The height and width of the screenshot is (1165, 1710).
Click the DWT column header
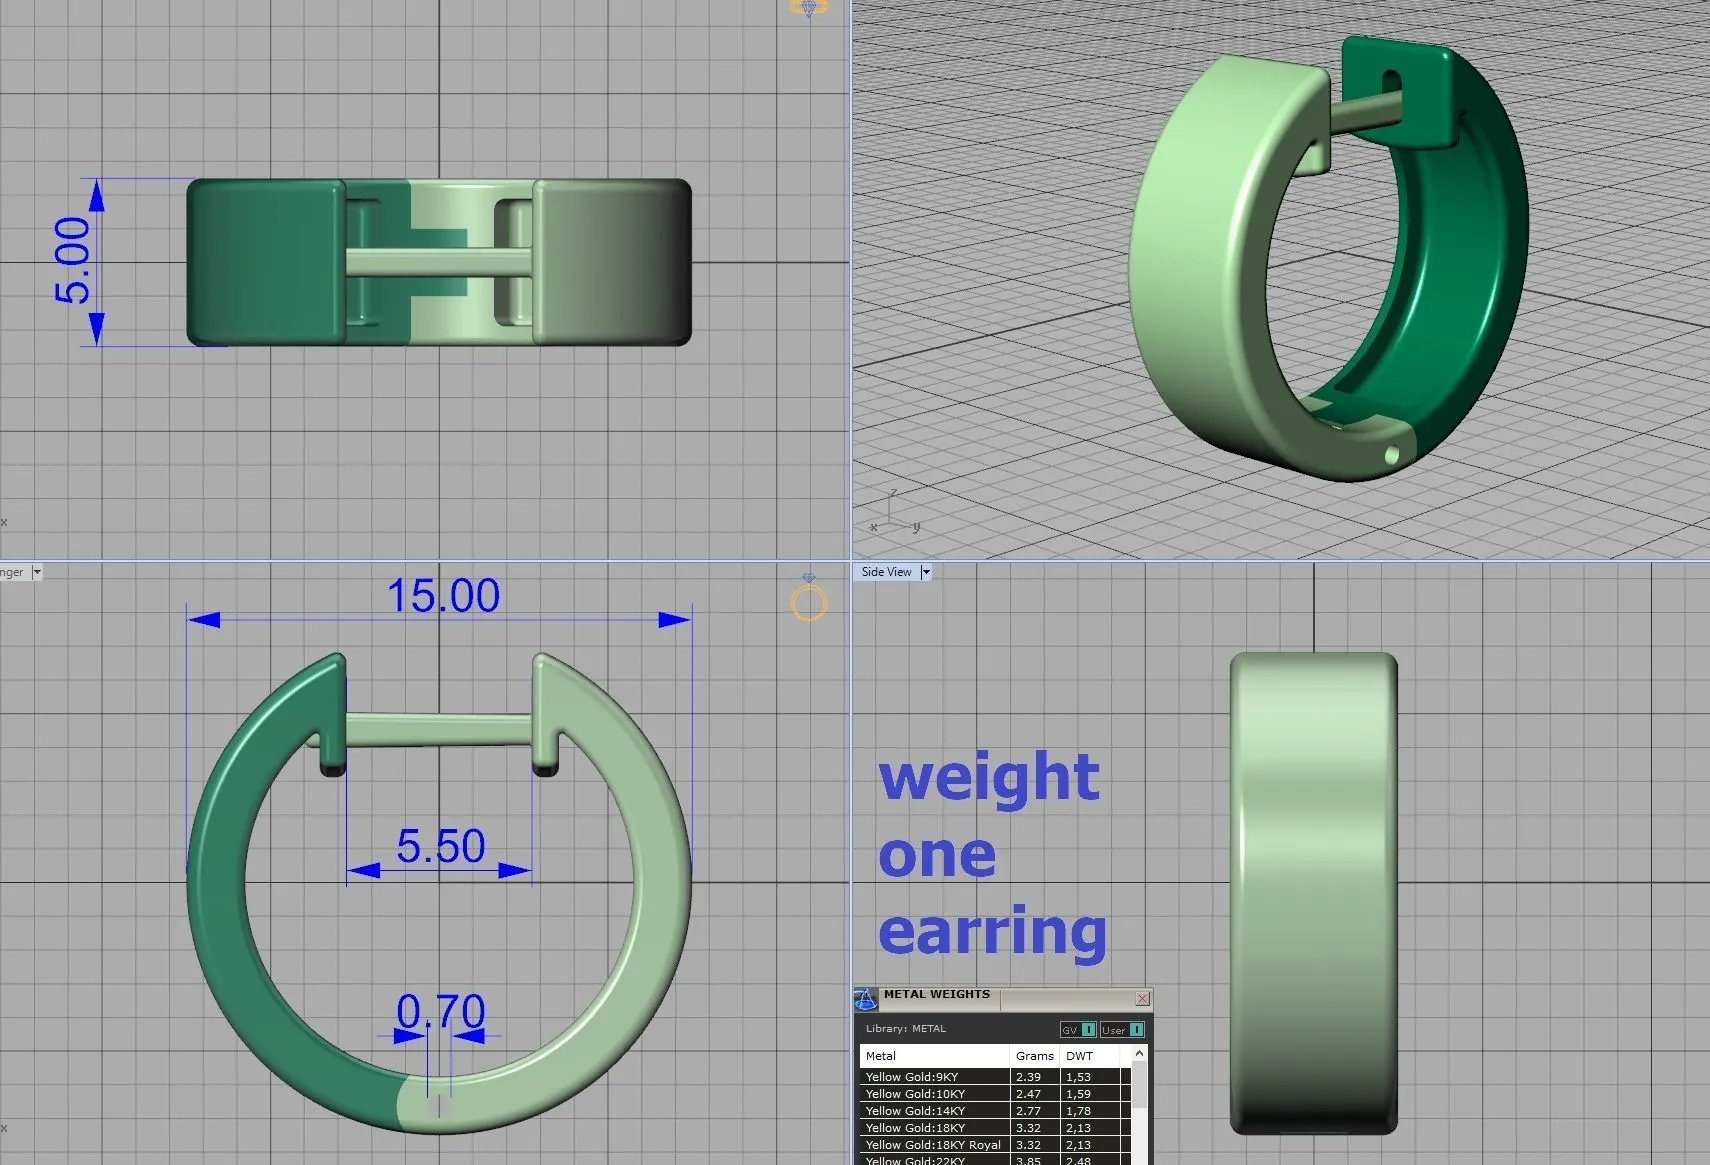(1079, 1056)
